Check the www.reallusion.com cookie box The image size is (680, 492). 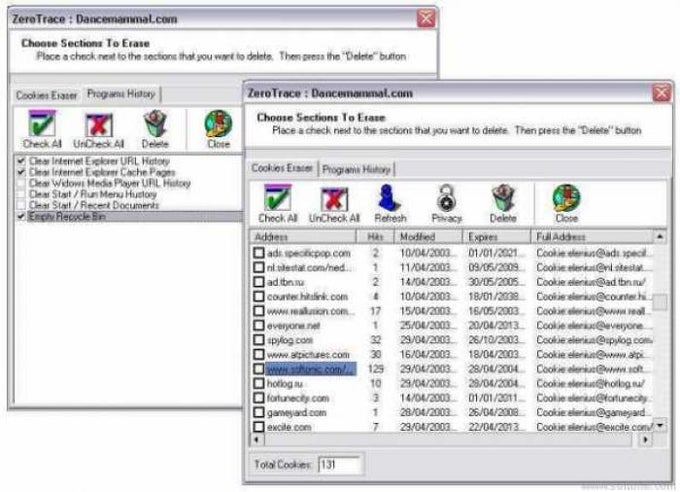tap(258, 311)
